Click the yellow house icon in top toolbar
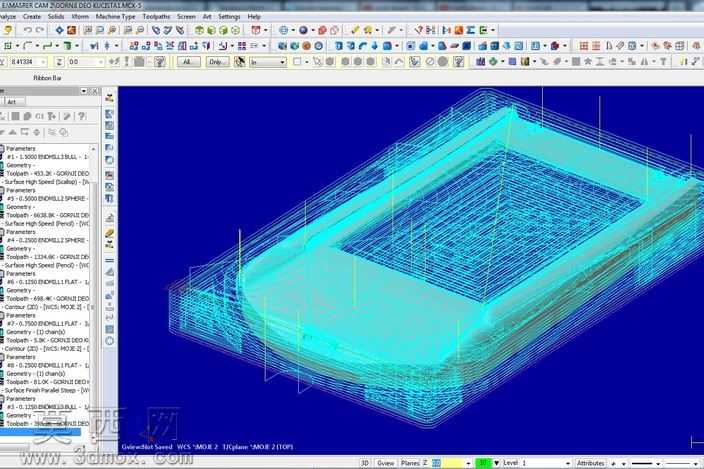Image resolution: width=704 pixels, height=469 pixels. (368, 30)
